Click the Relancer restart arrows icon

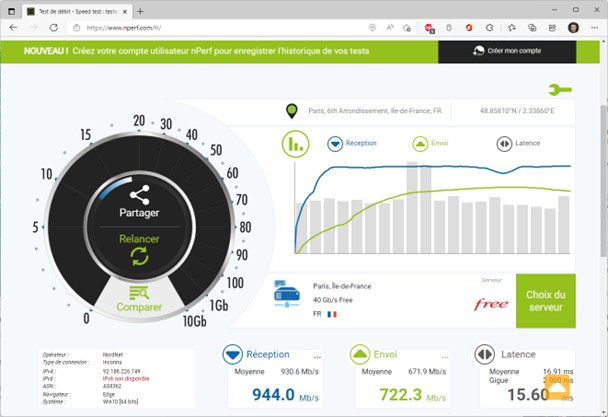[139, 257]
